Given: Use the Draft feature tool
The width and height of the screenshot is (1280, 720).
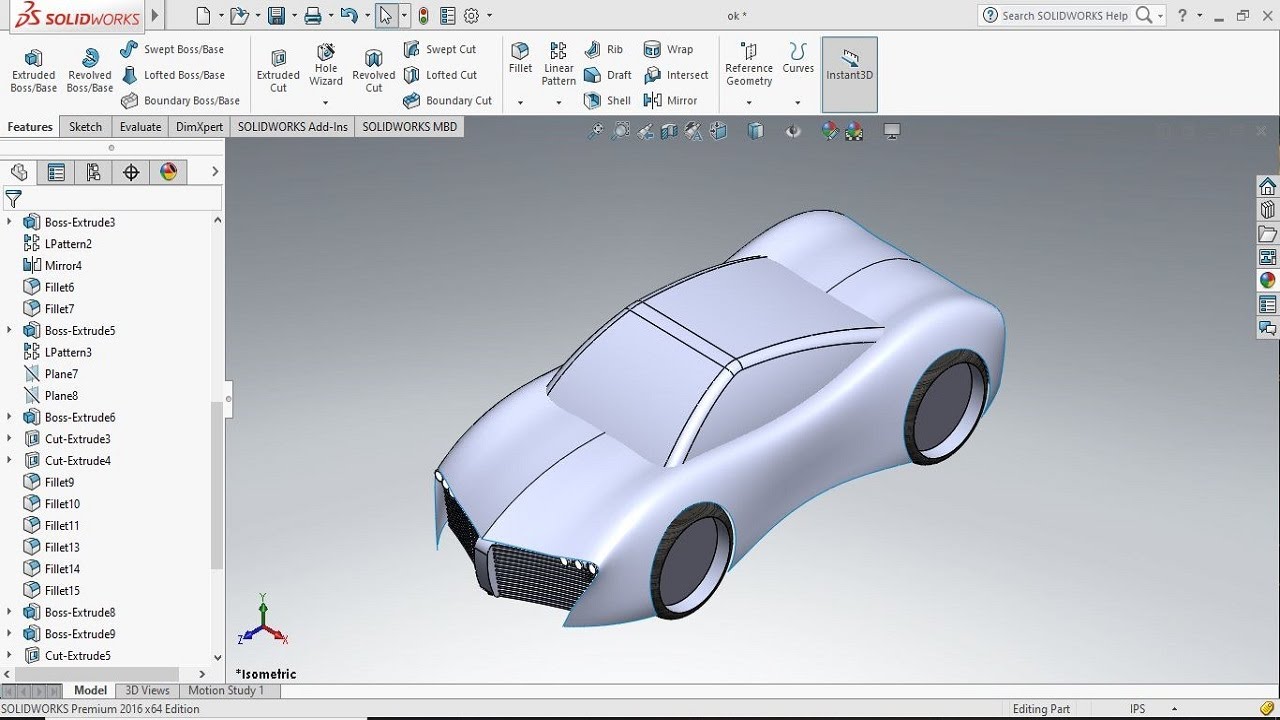Looking at the screenshot, I should pyautogui.click(x=608, y=75).
